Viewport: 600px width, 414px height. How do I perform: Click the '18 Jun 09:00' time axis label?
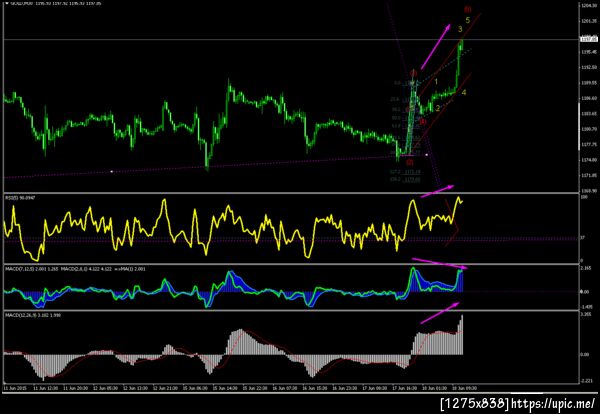[464, 388]
